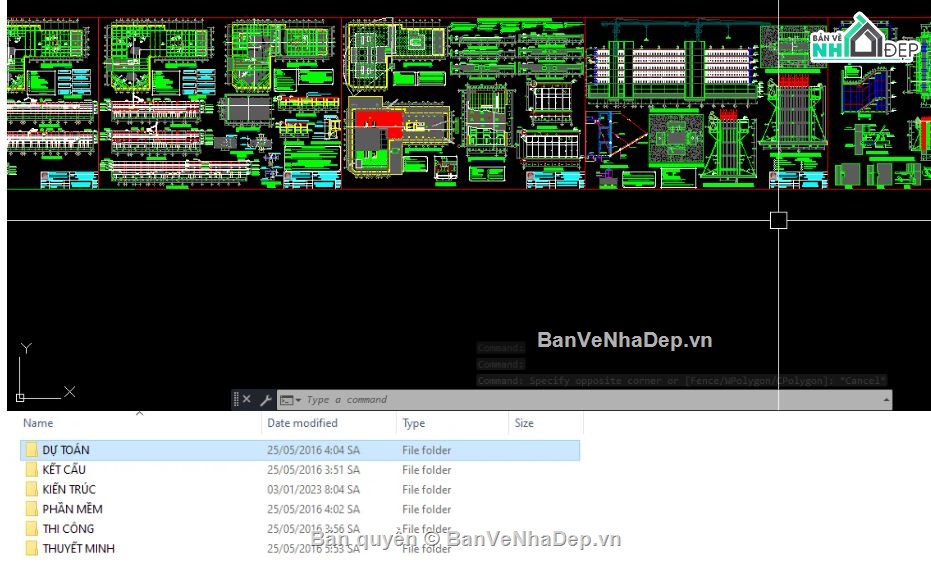
Task: Click the 'Type a command' input field
Action: tap(580, 400)
